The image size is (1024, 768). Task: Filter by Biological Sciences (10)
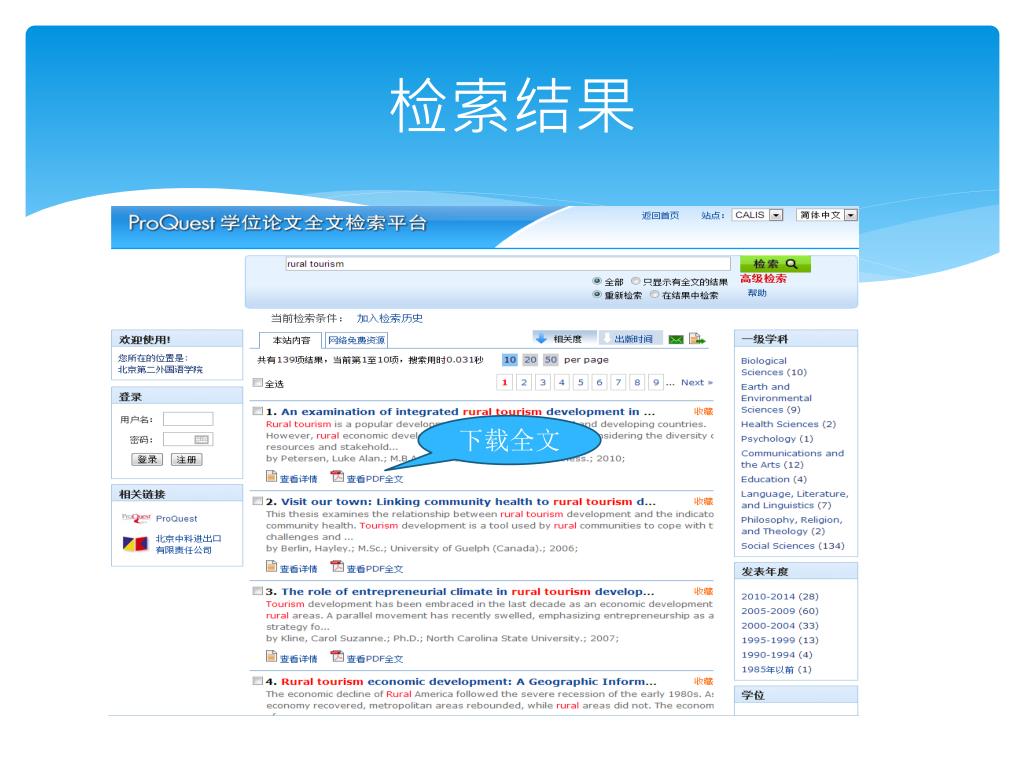pyautogui.click(x=774, y=366)
